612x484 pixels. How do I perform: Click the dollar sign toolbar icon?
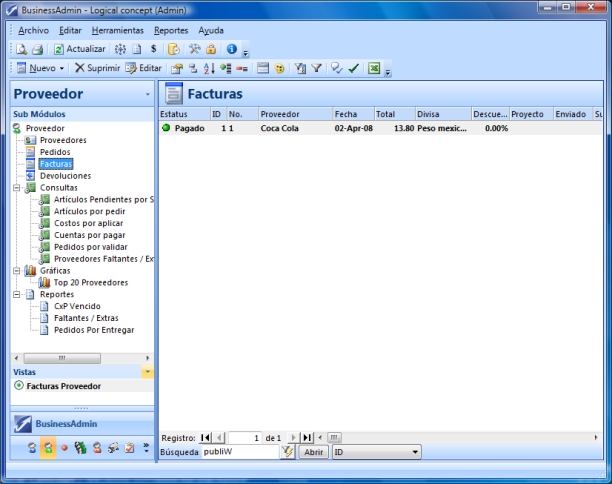click(153, 49)
